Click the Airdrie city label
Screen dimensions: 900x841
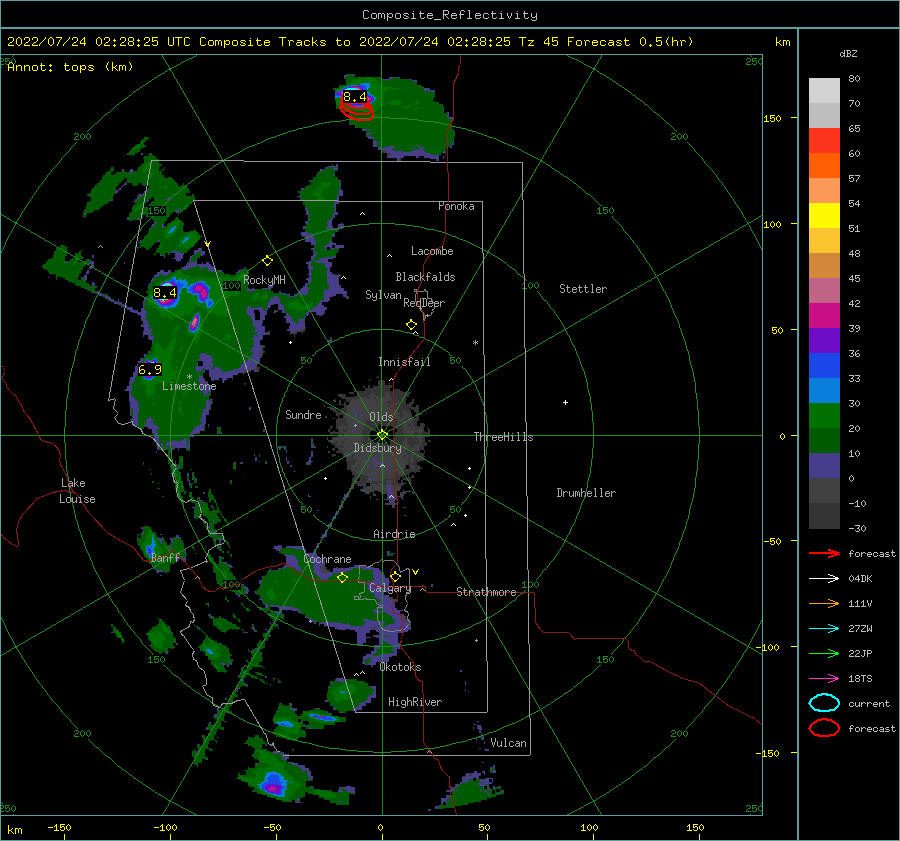coord(394,534)
